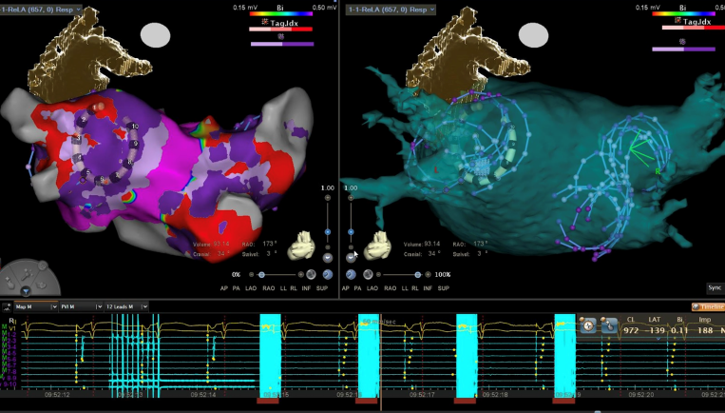Viewport: 725px width, 413px height.
Task: Select LAO view in right map pane
Action: tap(372, 288)
